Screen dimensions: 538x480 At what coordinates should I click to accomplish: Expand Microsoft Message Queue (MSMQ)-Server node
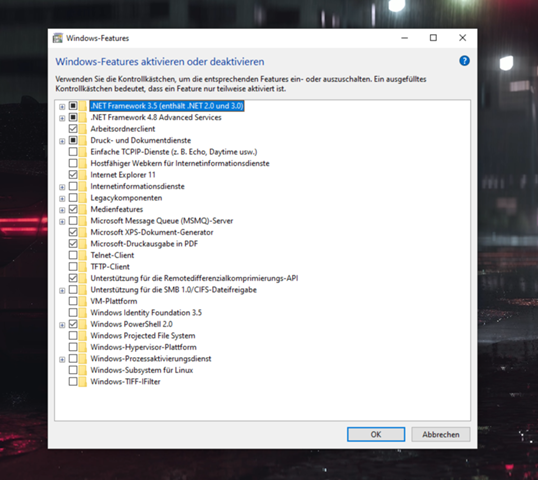click(62, 222)
